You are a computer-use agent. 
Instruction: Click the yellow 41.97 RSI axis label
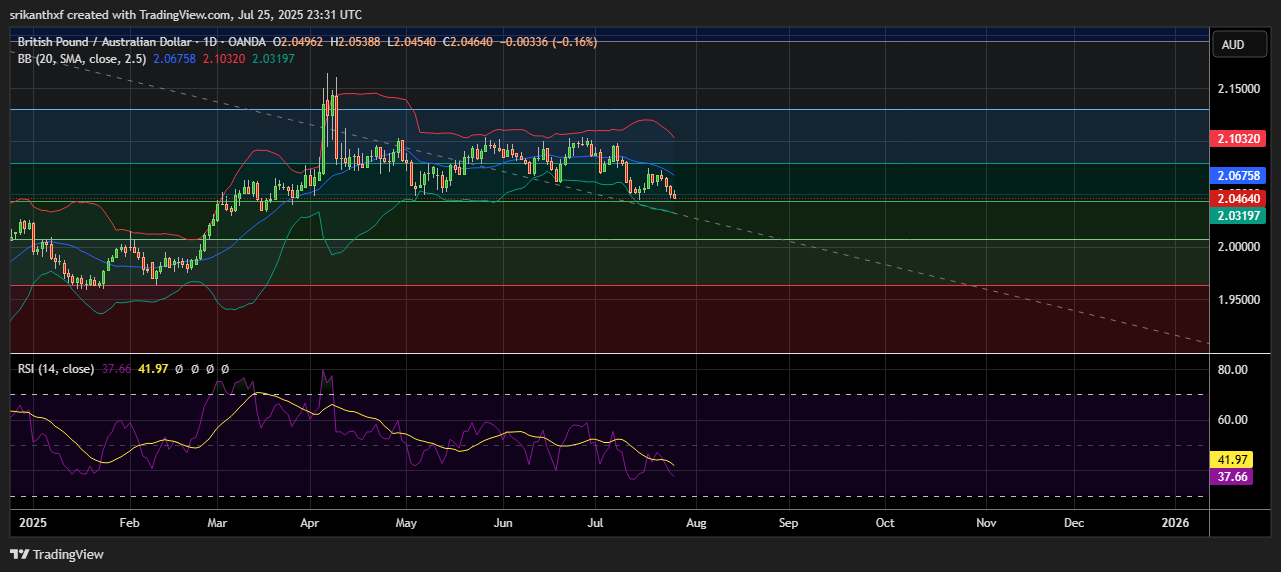[1232, 460]
